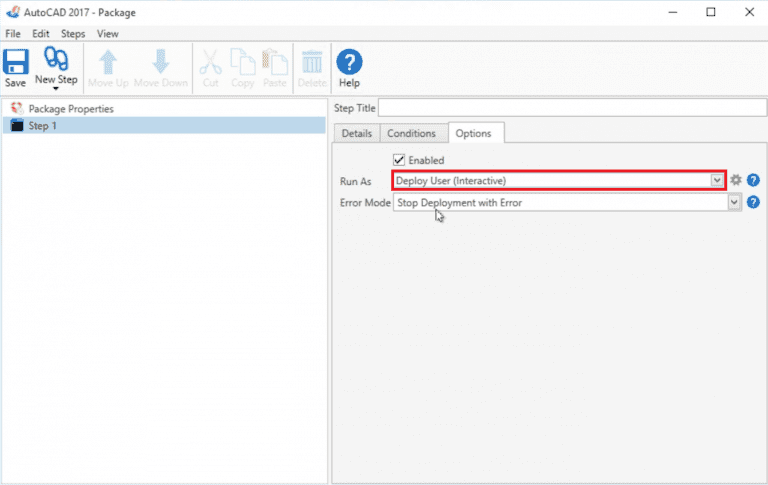Open the Steps menu
The image size is (768, 485).
[73, 34]
